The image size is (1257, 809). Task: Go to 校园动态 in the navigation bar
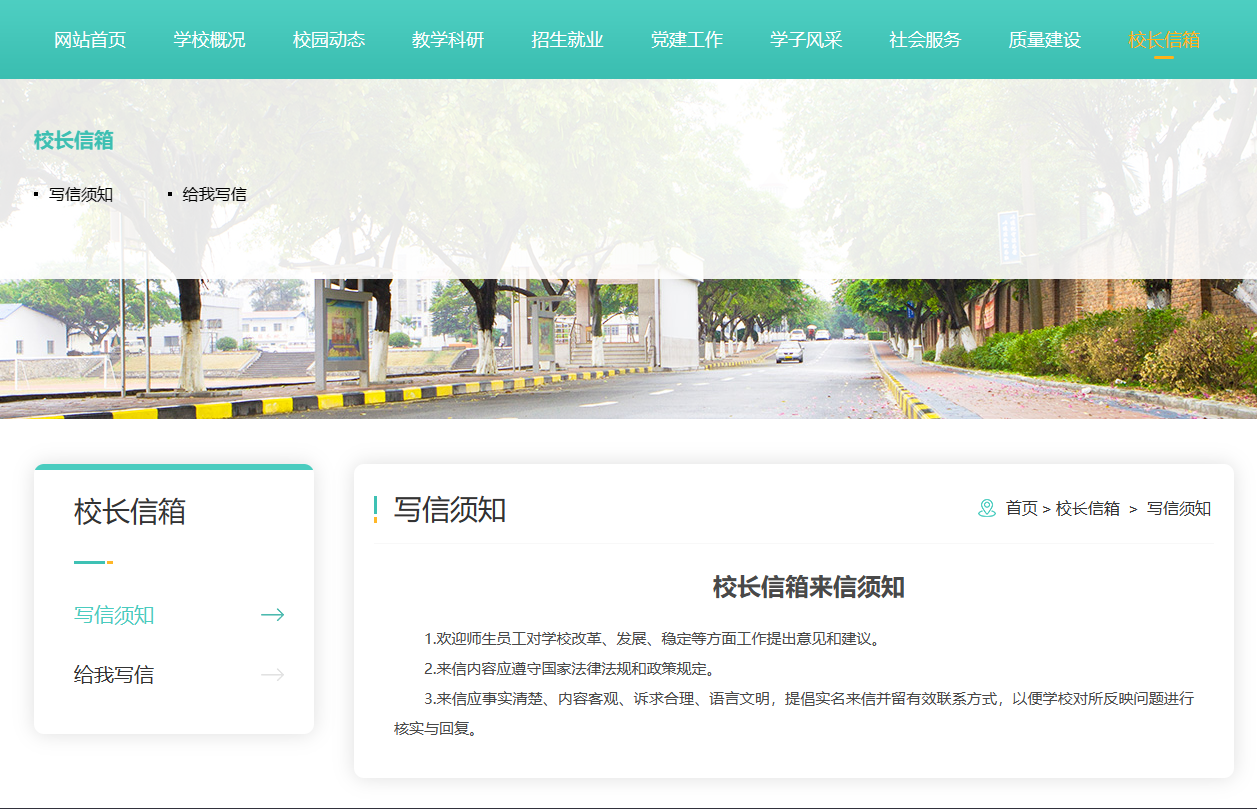[329, 40]
